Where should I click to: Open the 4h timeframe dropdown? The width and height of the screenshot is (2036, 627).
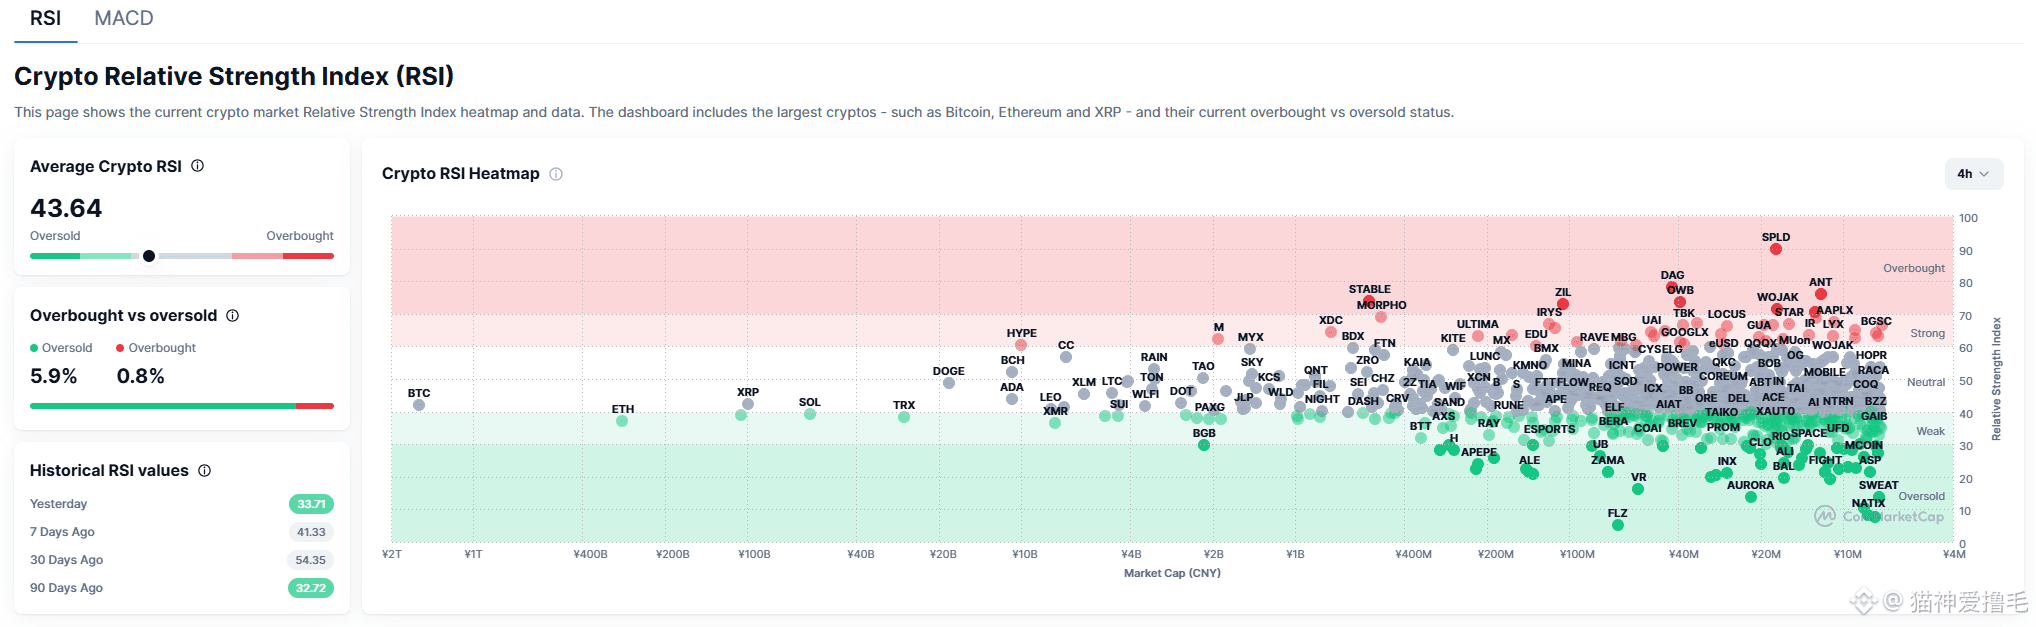coord(1973,174)
